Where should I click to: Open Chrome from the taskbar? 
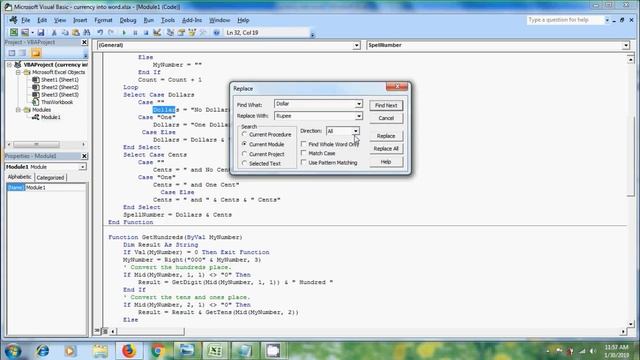click(x=158, y=350)
